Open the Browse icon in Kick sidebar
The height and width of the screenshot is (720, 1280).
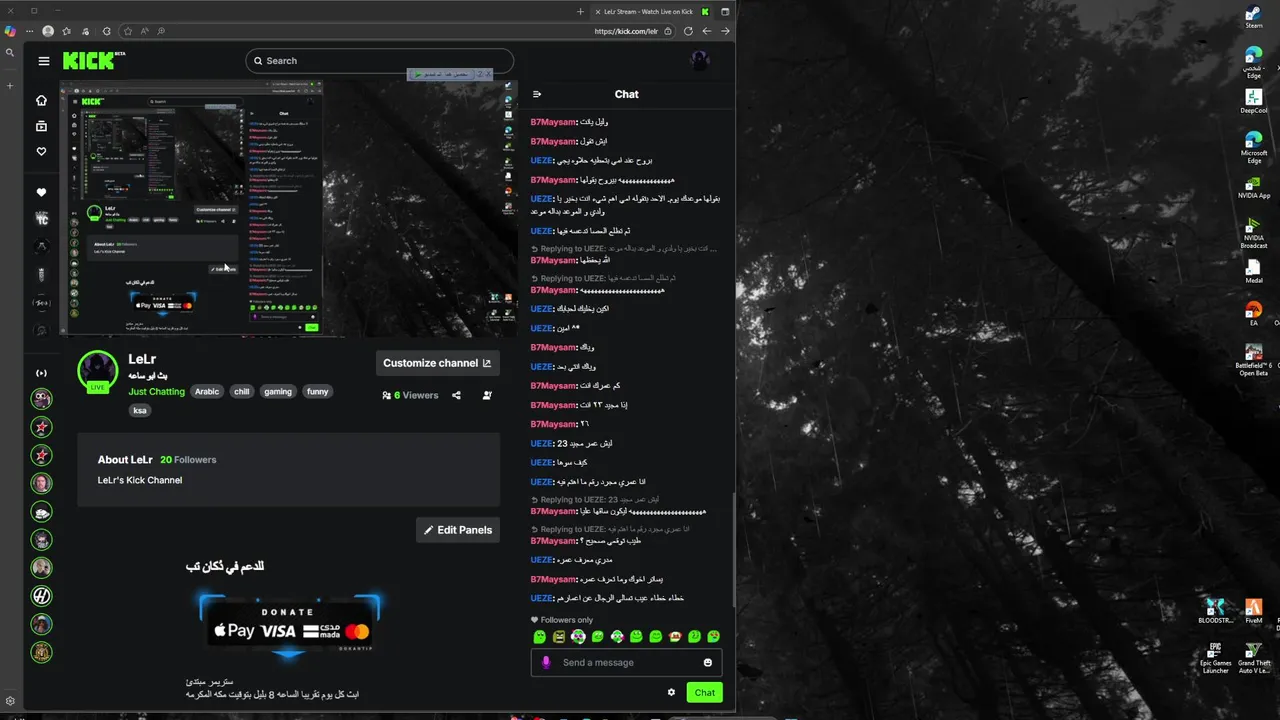tap(41, 126)
